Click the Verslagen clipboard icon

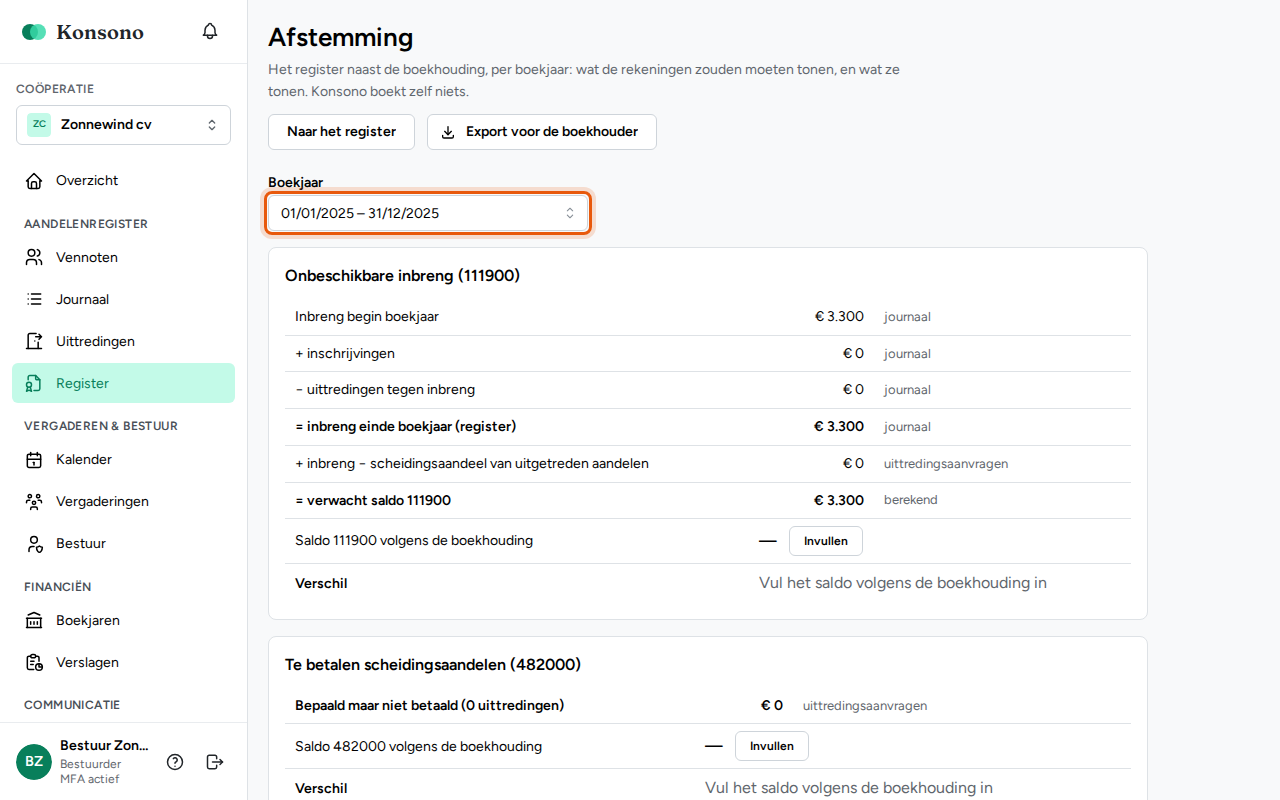pyautogui.click(x=34, y=663)
